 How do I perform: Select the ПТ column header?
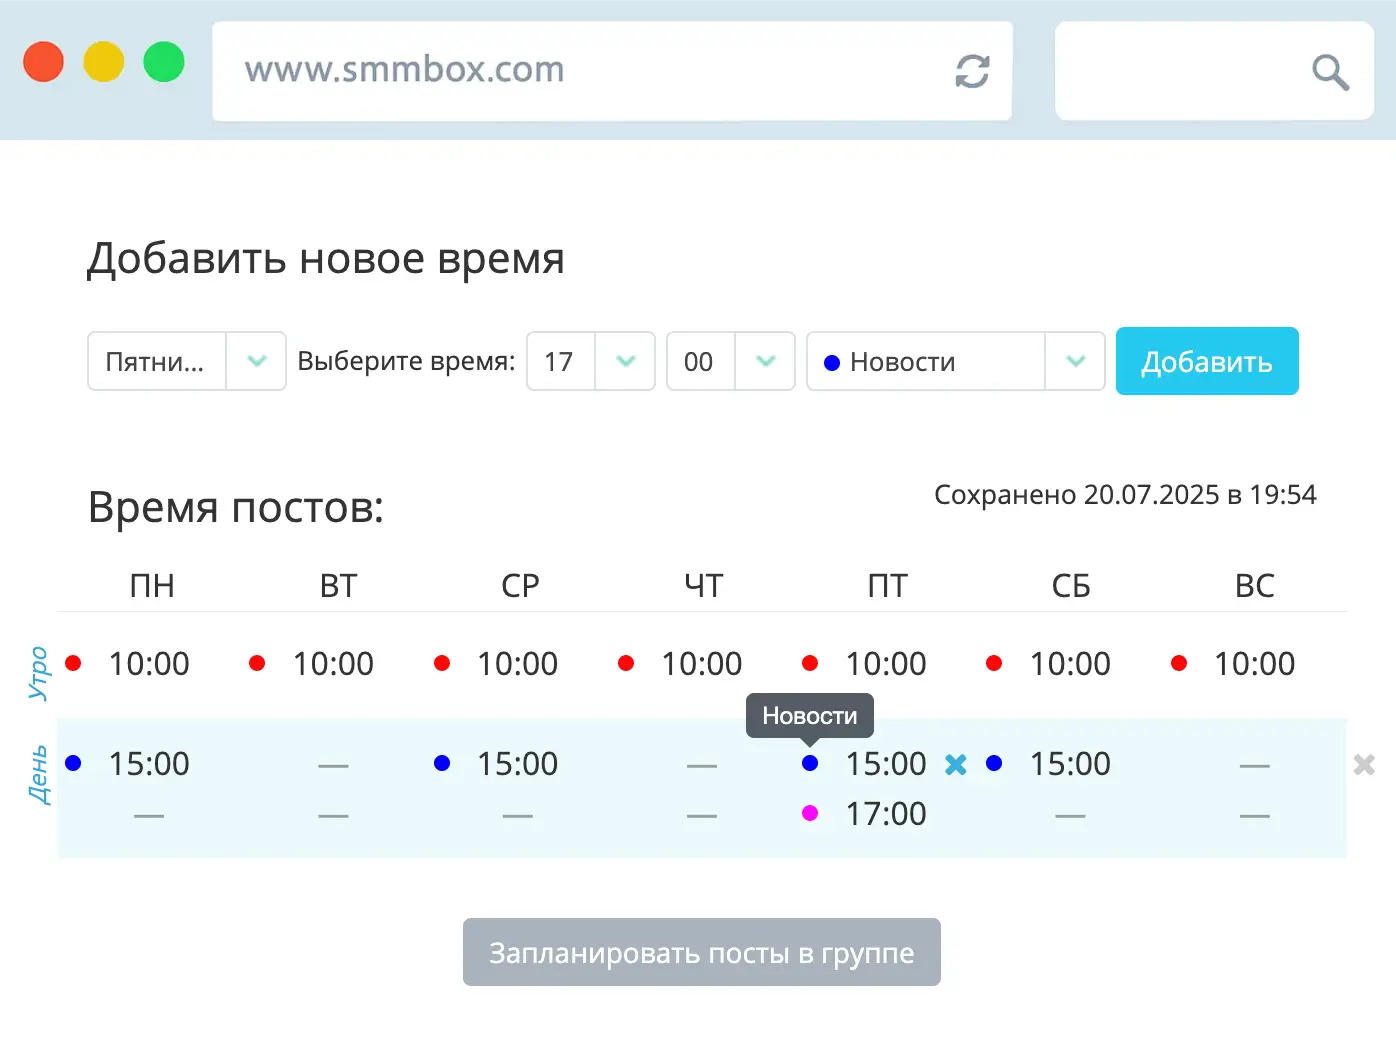point(888,586)
